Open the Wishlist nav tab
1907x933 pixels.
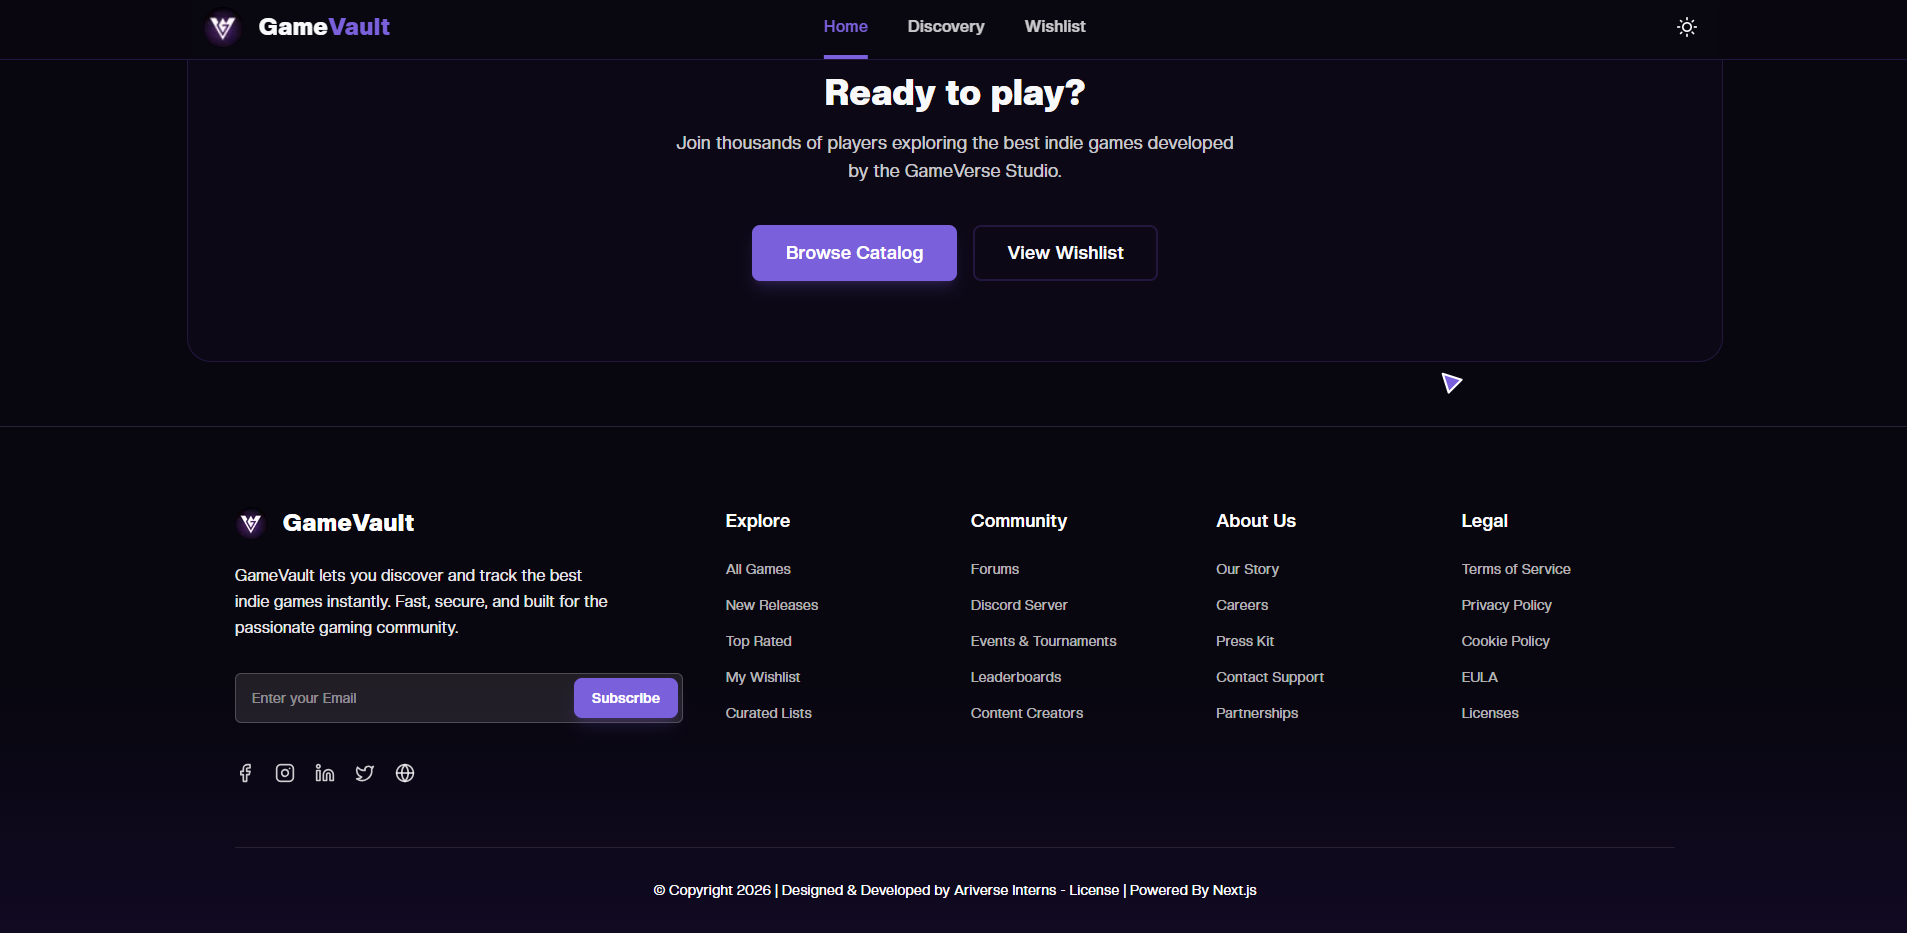click(1055, 27)
